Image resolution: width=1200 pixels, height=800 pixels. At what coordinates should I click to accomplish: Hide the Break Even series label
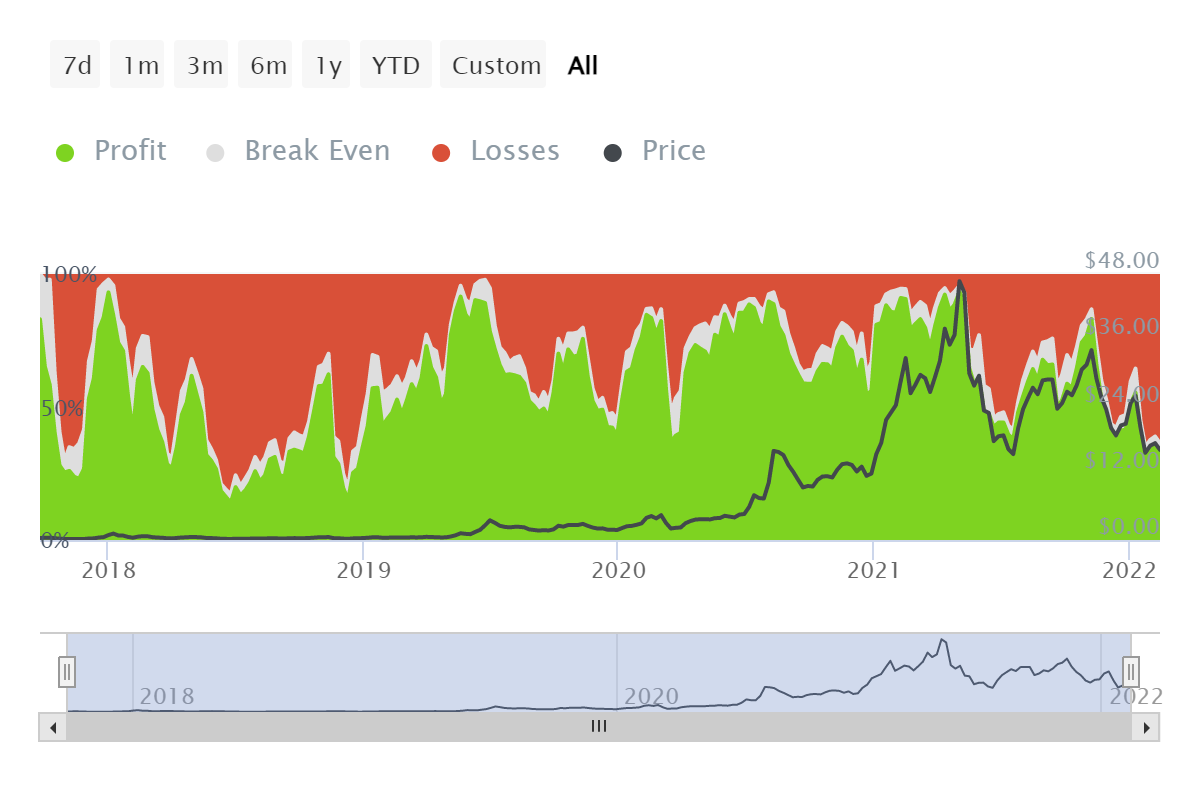click(317, 151)
